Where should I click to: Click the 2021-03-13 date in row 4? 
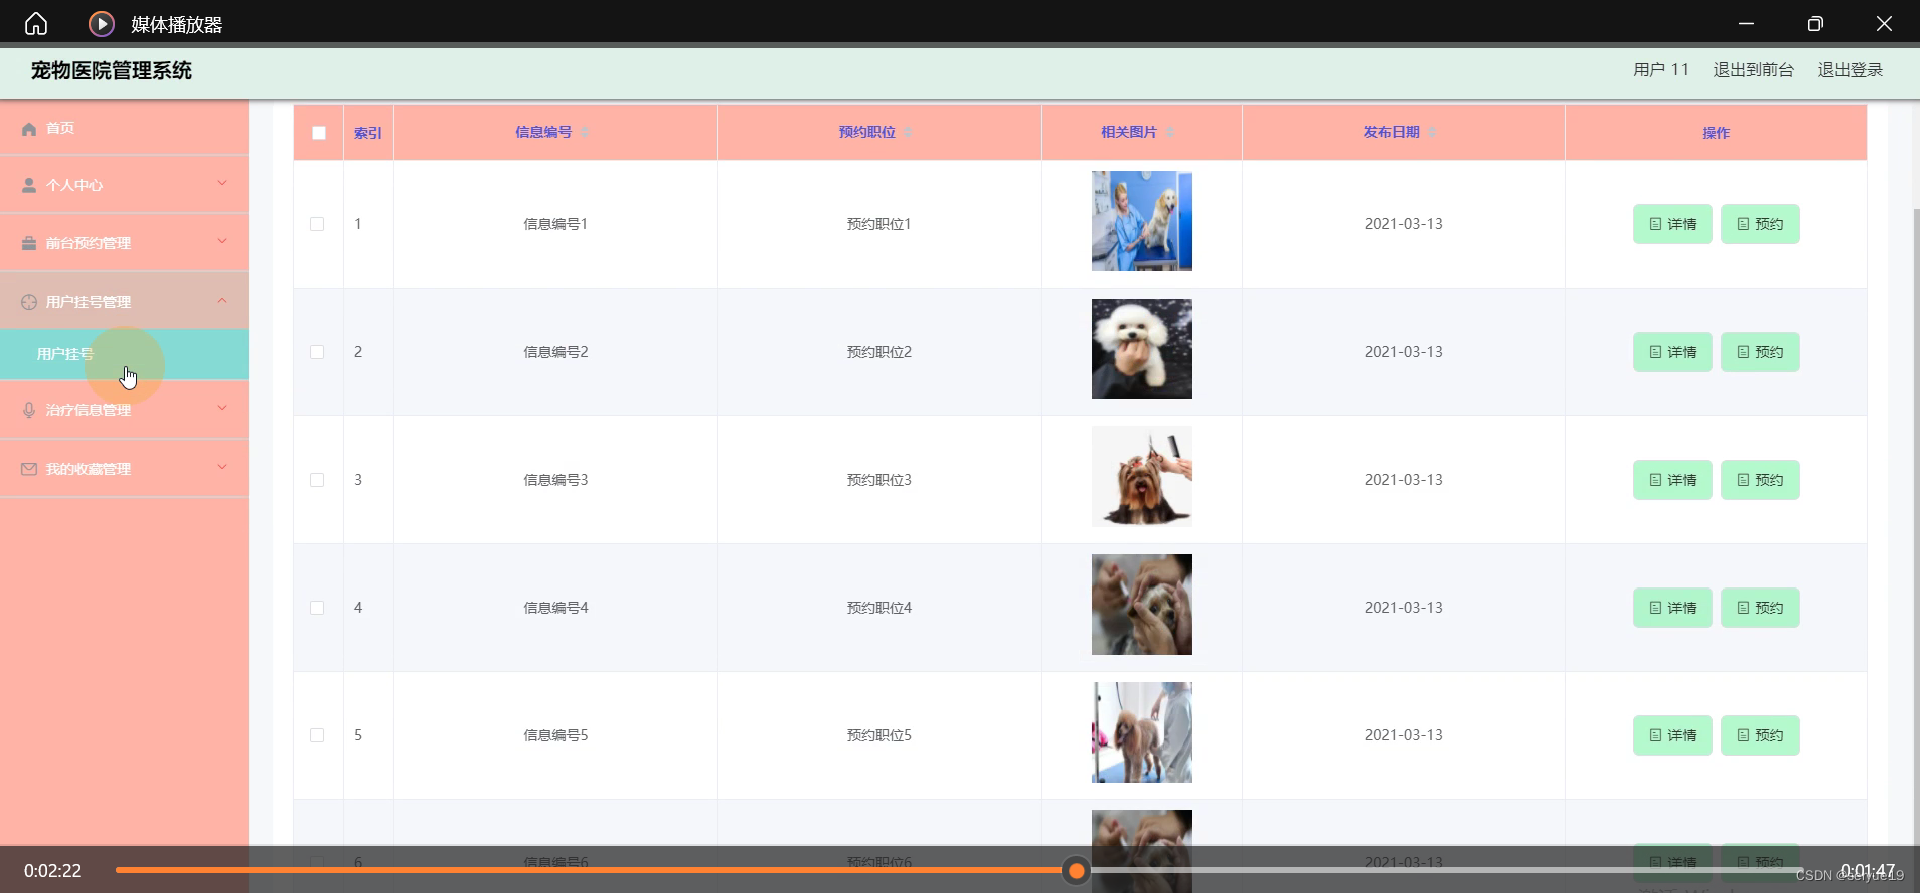(x=1404, y=608)
